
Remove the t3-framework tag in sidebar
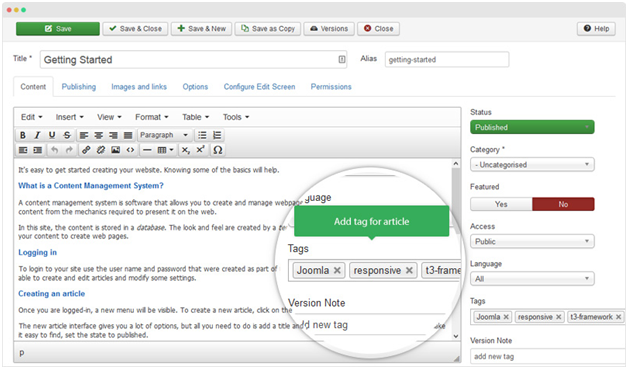click(618, 317)
